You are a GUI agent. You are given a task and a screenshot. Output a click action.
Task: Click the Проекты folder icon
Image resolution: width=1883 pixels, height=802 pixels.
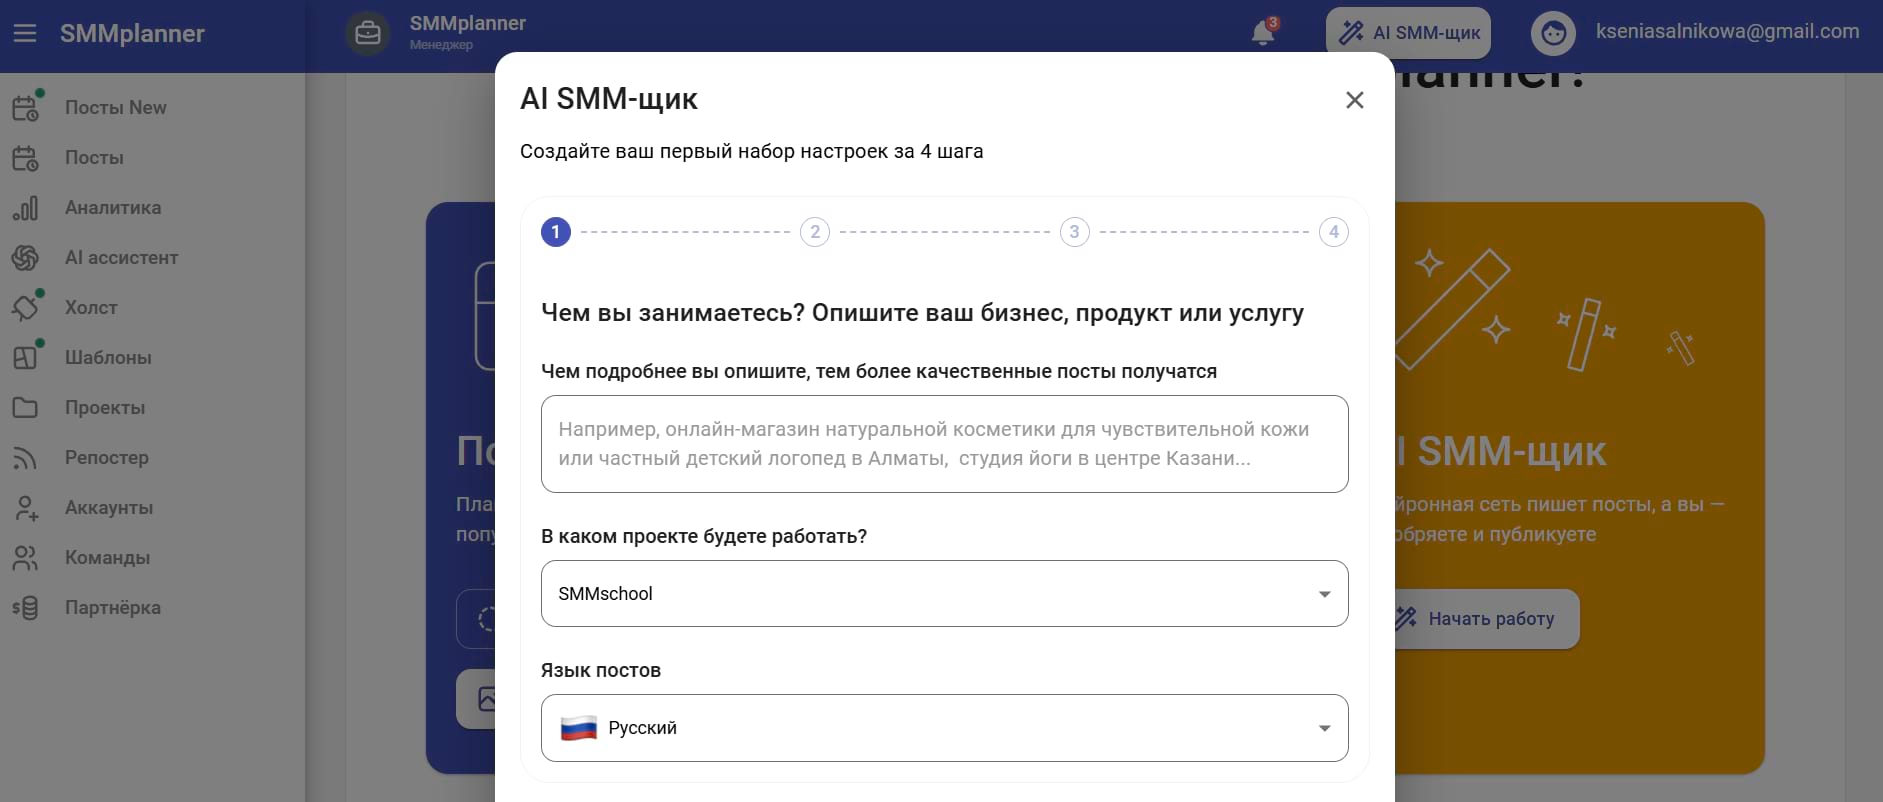(26, 408)
